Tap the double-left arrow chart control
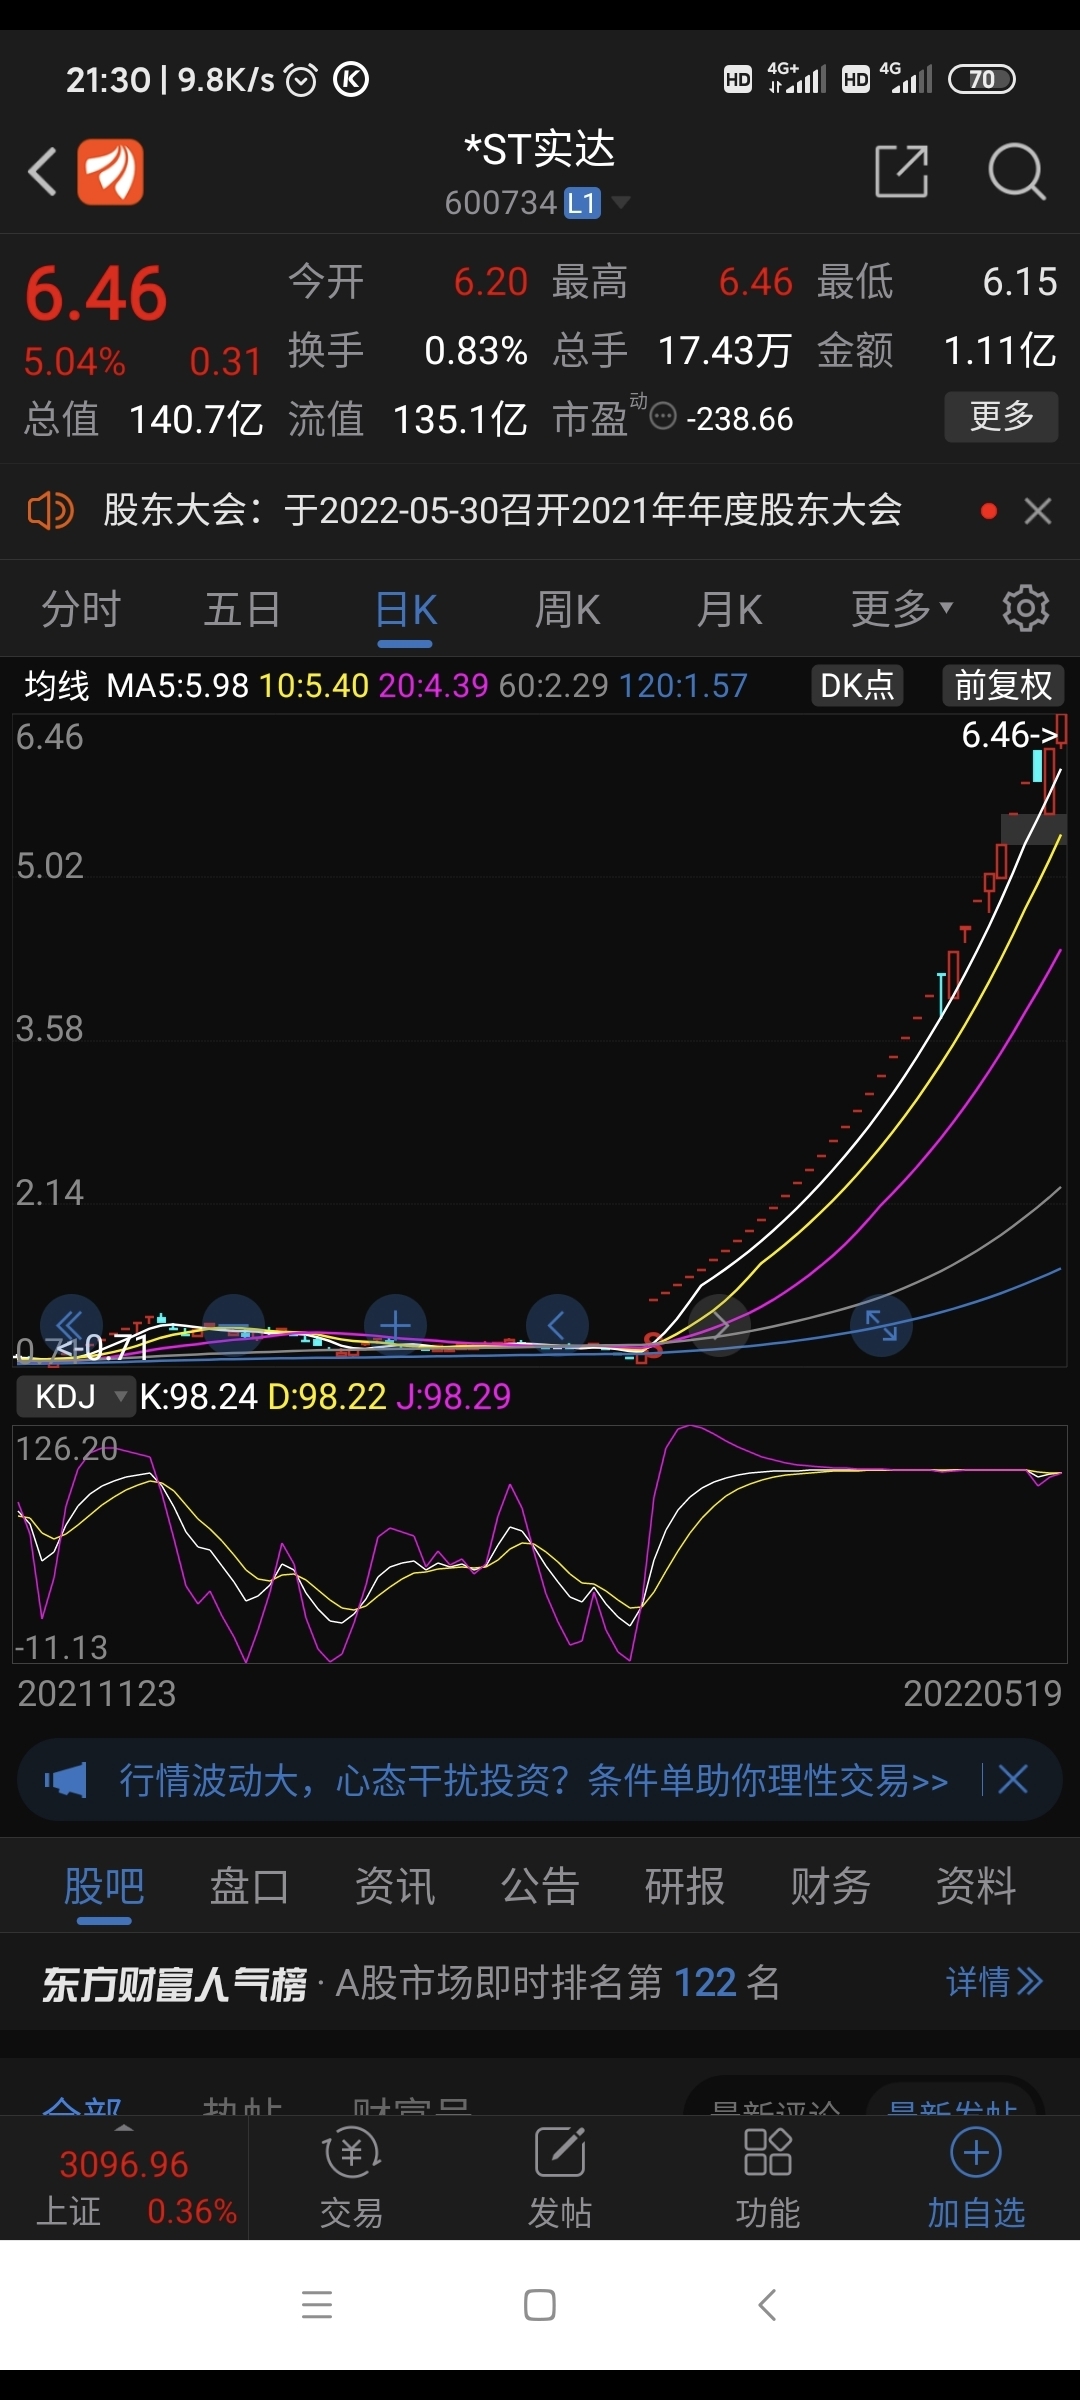This screenshot has width=1080, height=2400. 71,1326
